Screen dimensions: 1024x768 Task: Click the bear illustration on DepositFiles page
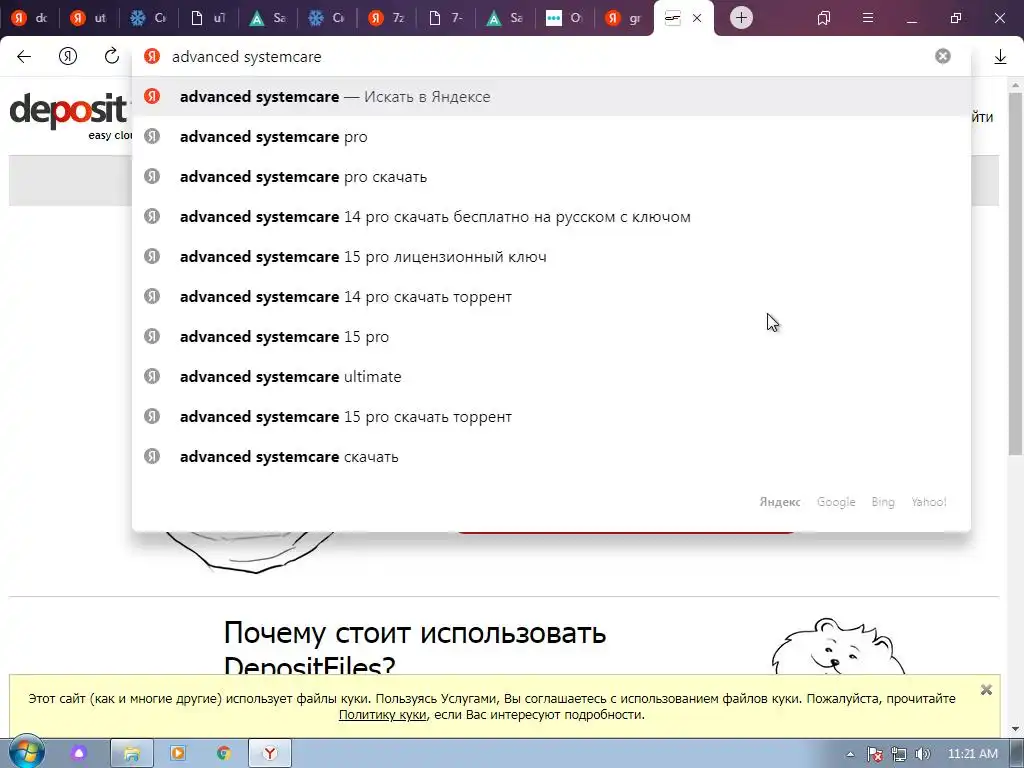838,647
